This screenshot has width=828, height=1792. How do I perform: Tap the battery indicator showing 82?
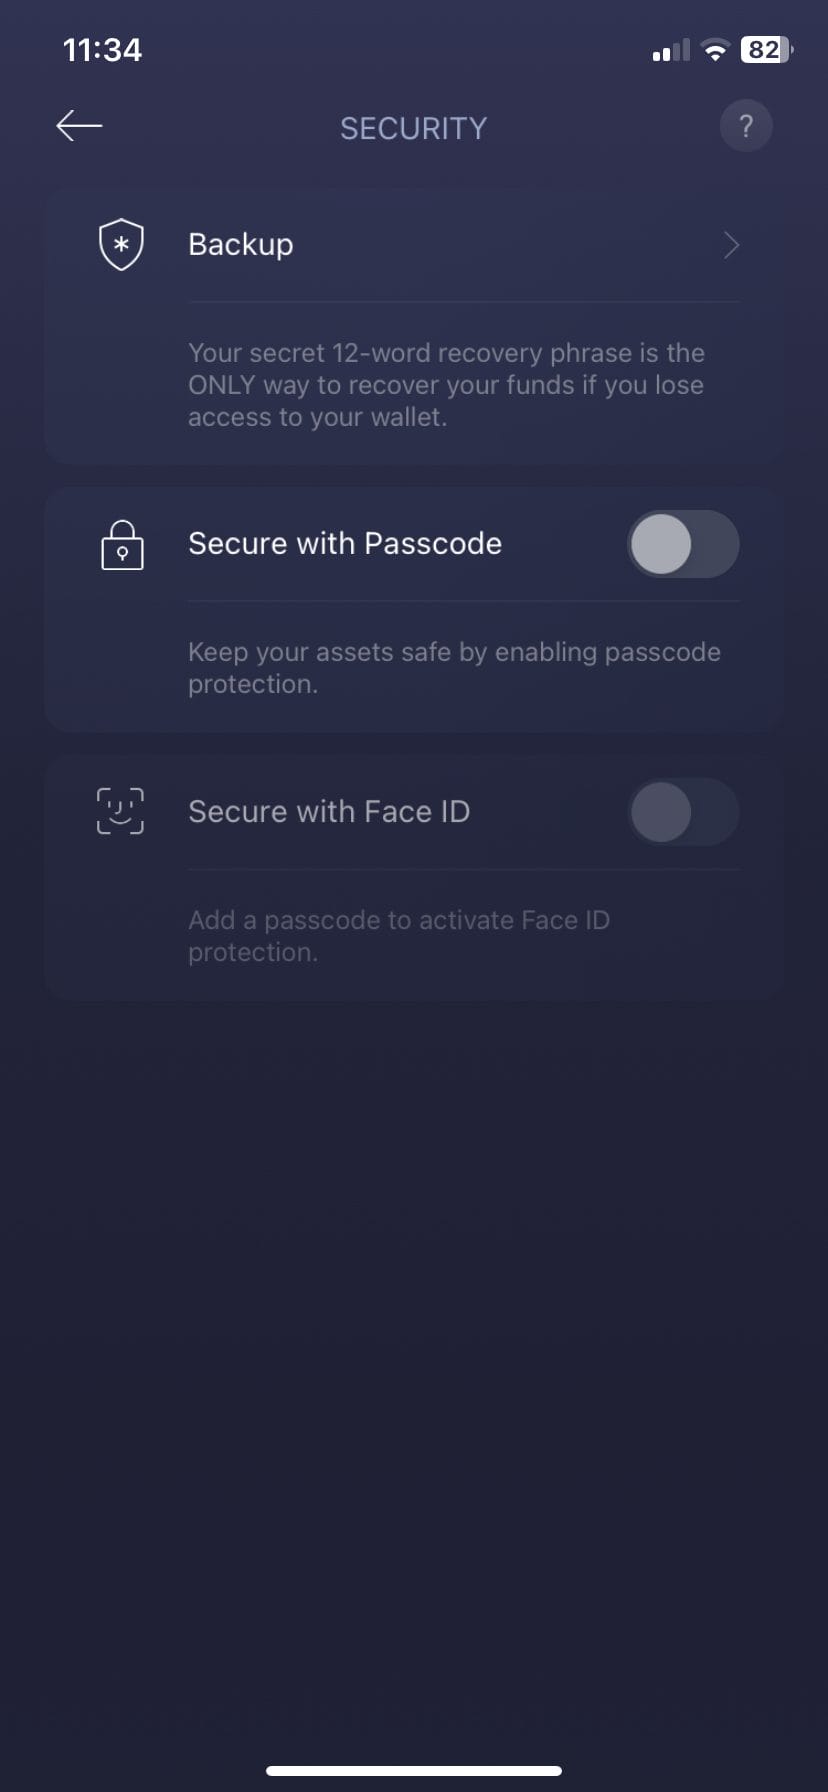coord(766,50)
